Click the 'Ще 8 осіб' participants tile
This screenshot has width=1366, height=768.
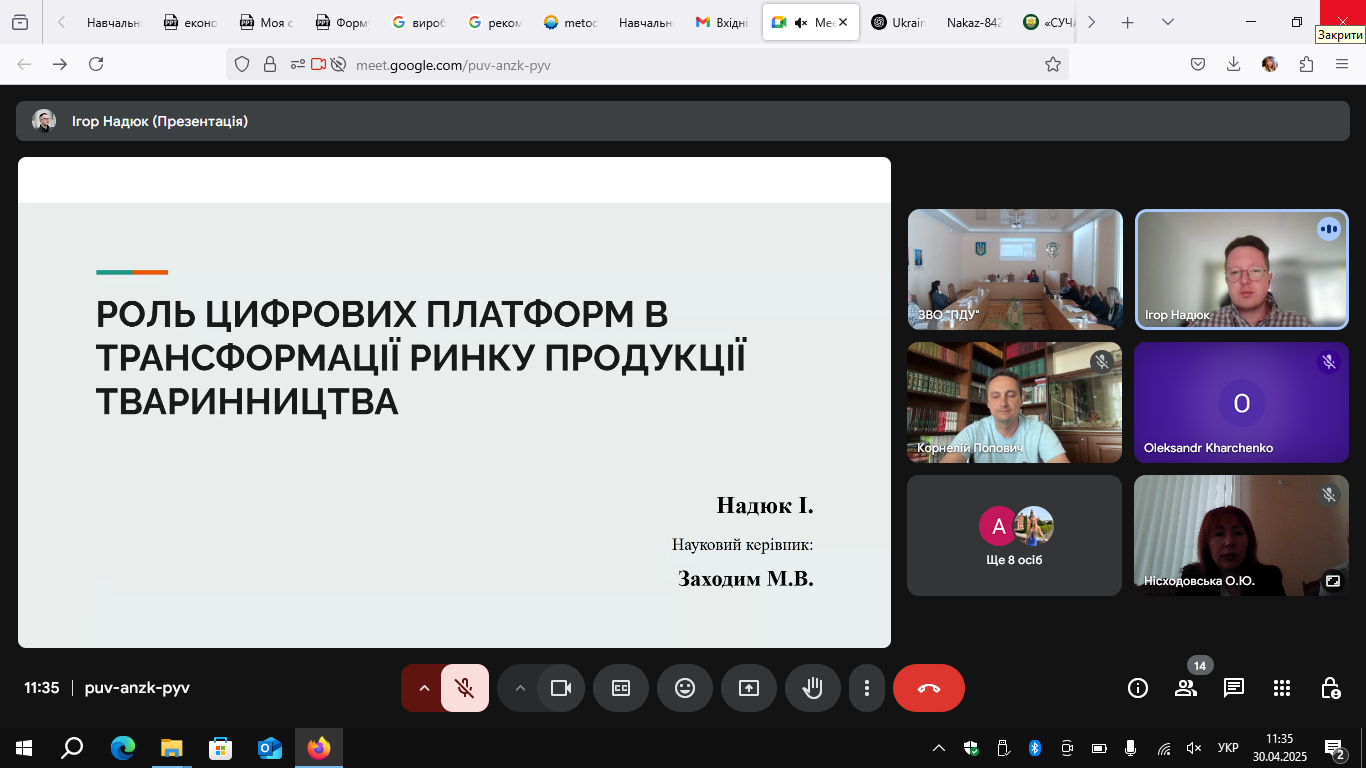(x=1014, y=536)
